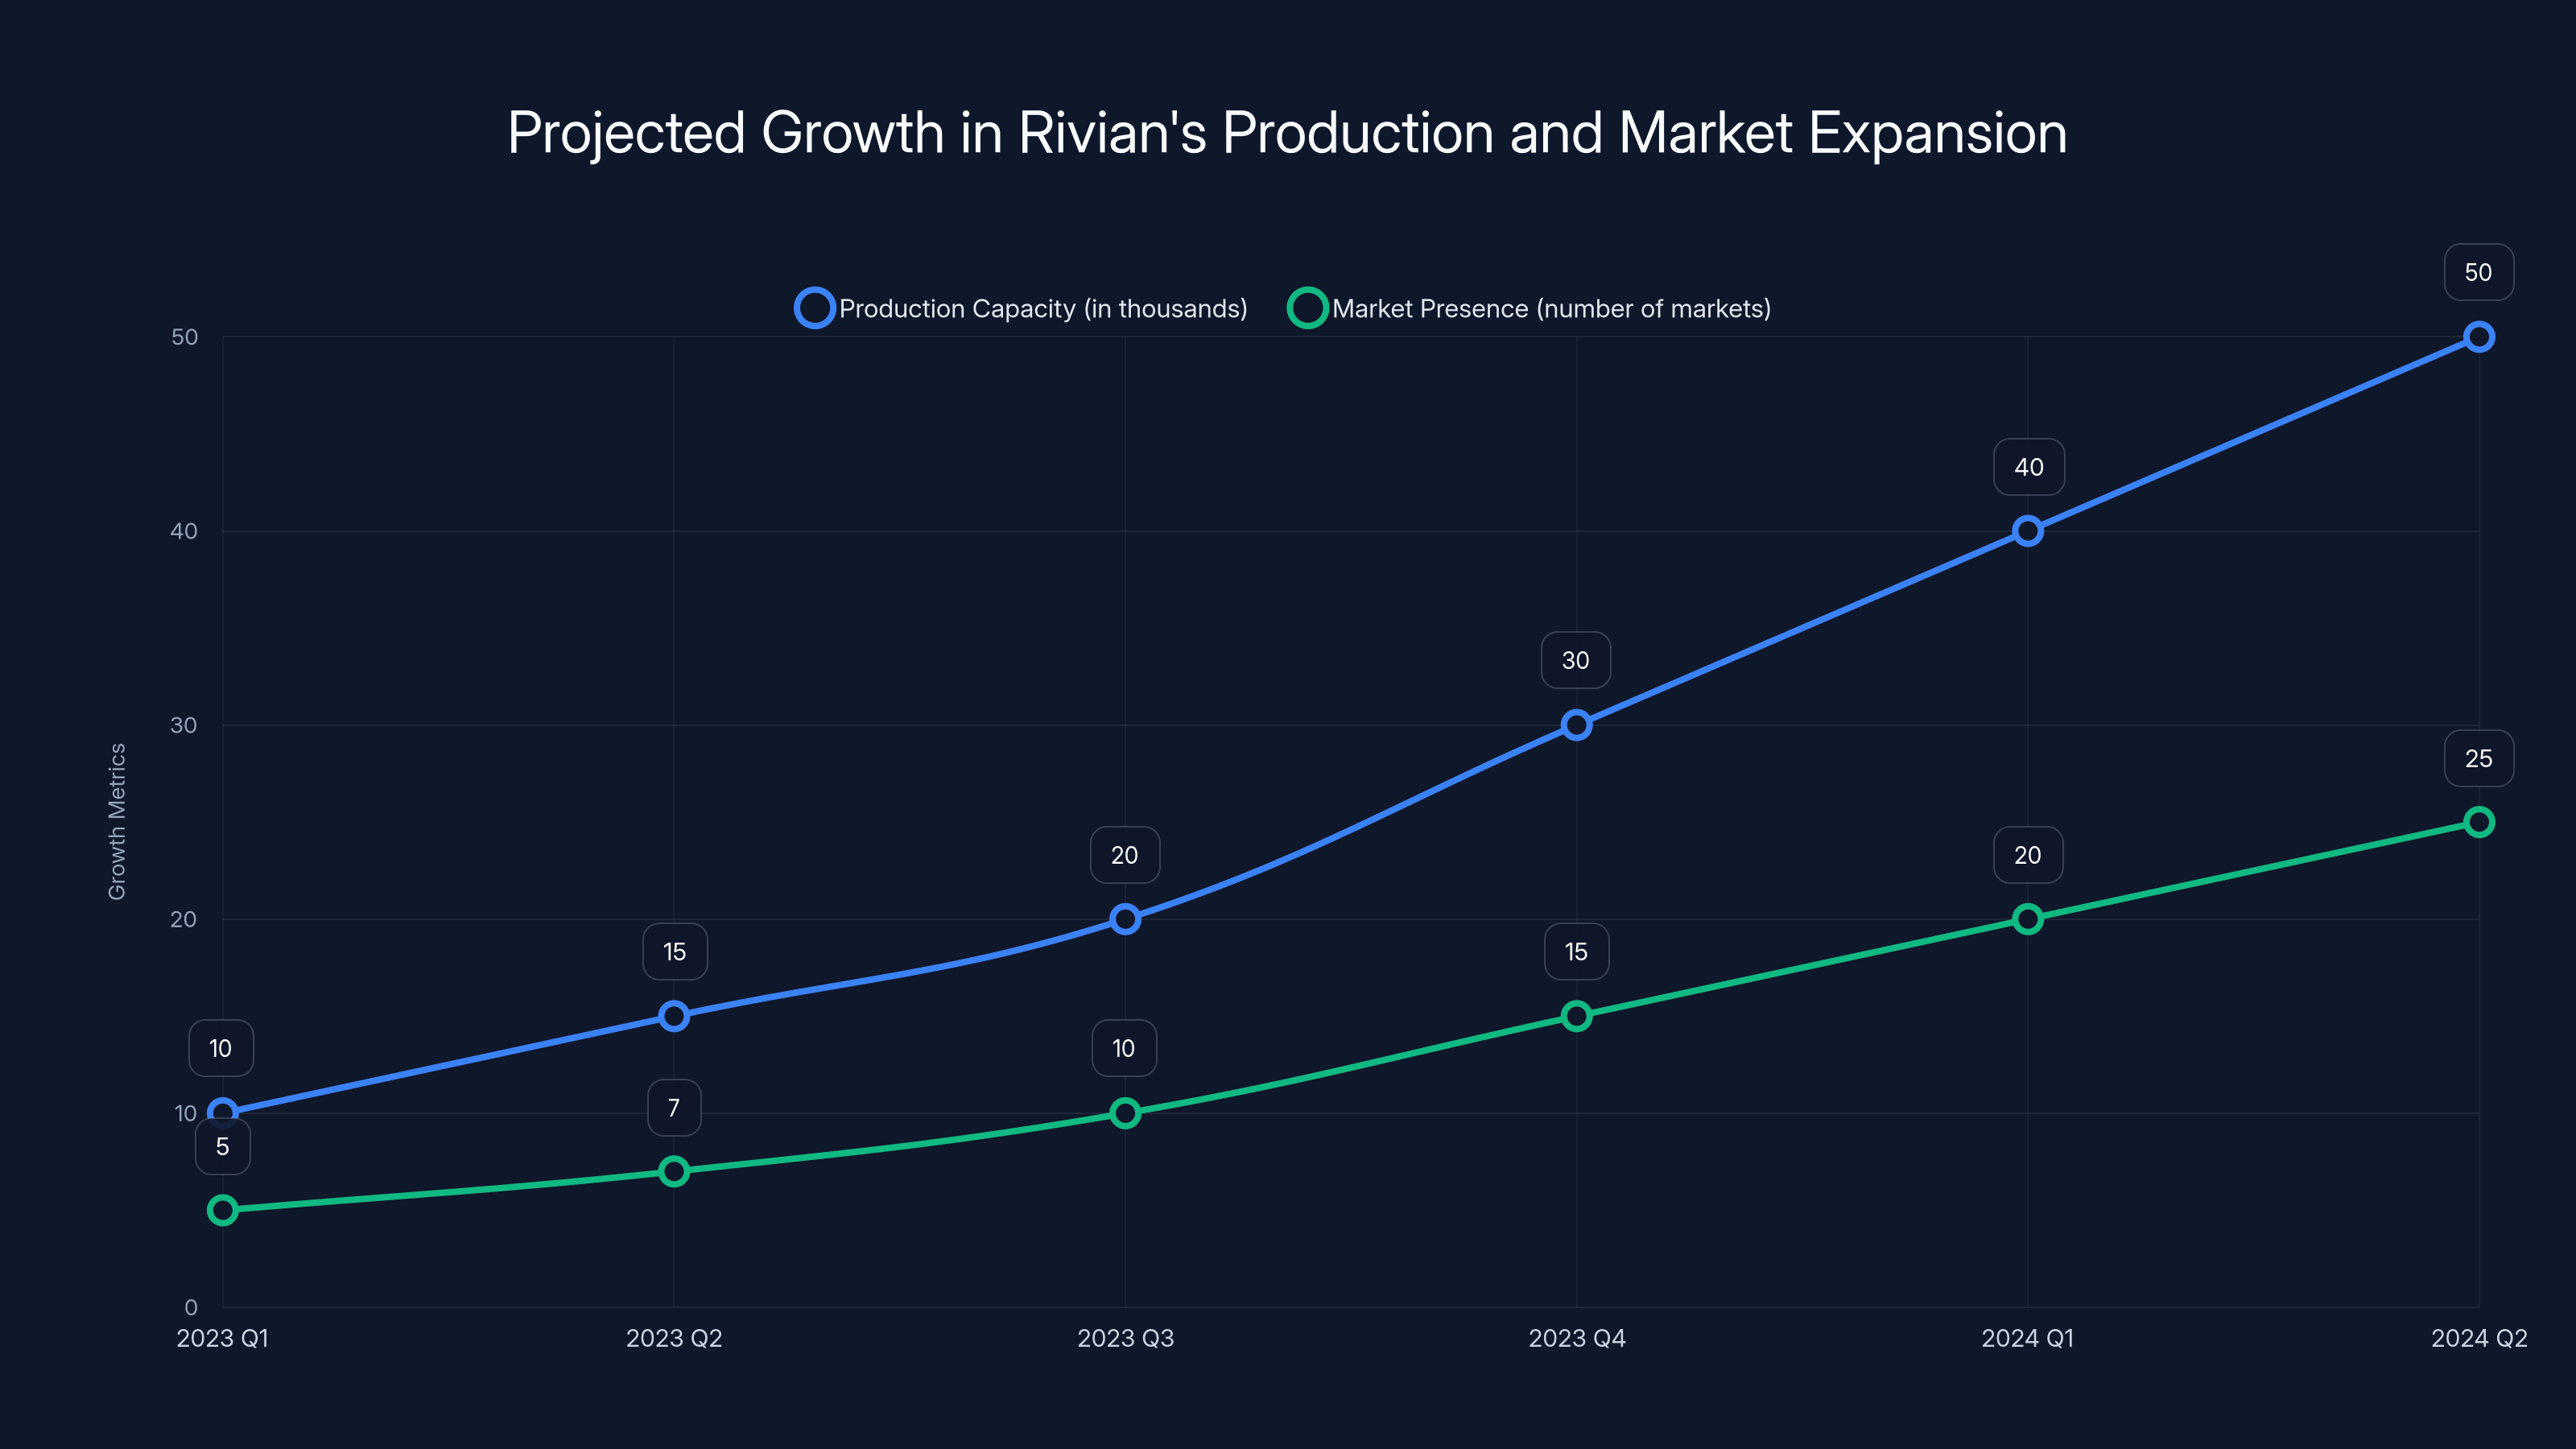The height and width of the screenshot is (1449, 2576).
Task: Select Production Capacity point at 2023 Q3
Action: tap(1125, 919)
